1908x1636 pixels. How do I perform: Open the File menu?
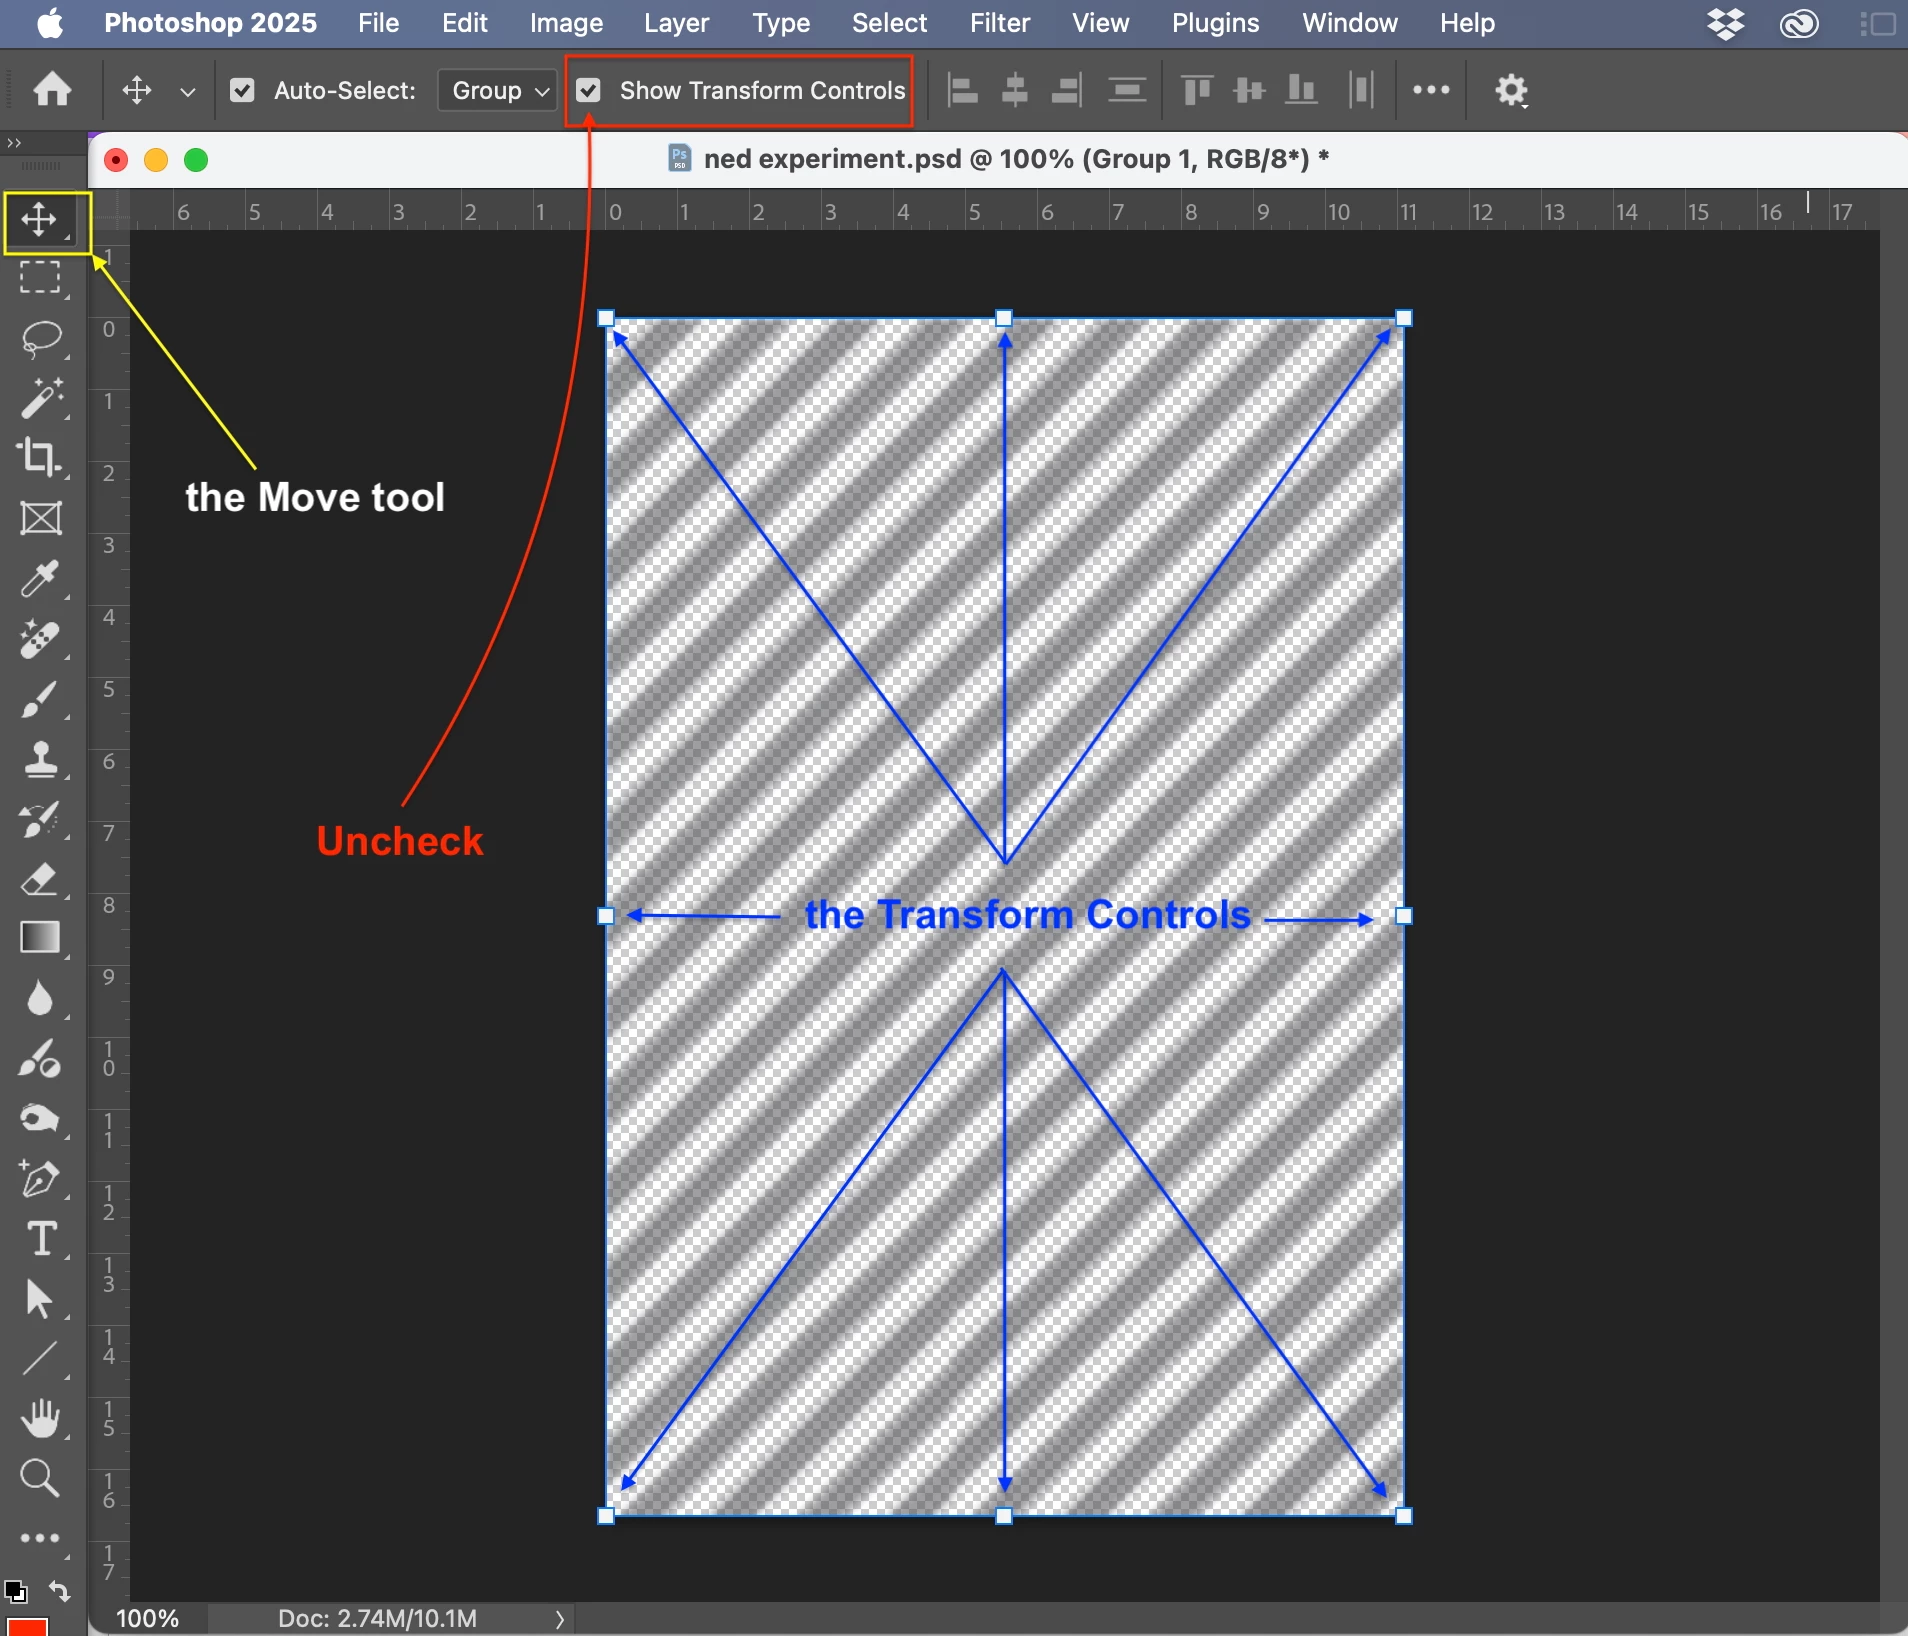click(x=379, y=23)
